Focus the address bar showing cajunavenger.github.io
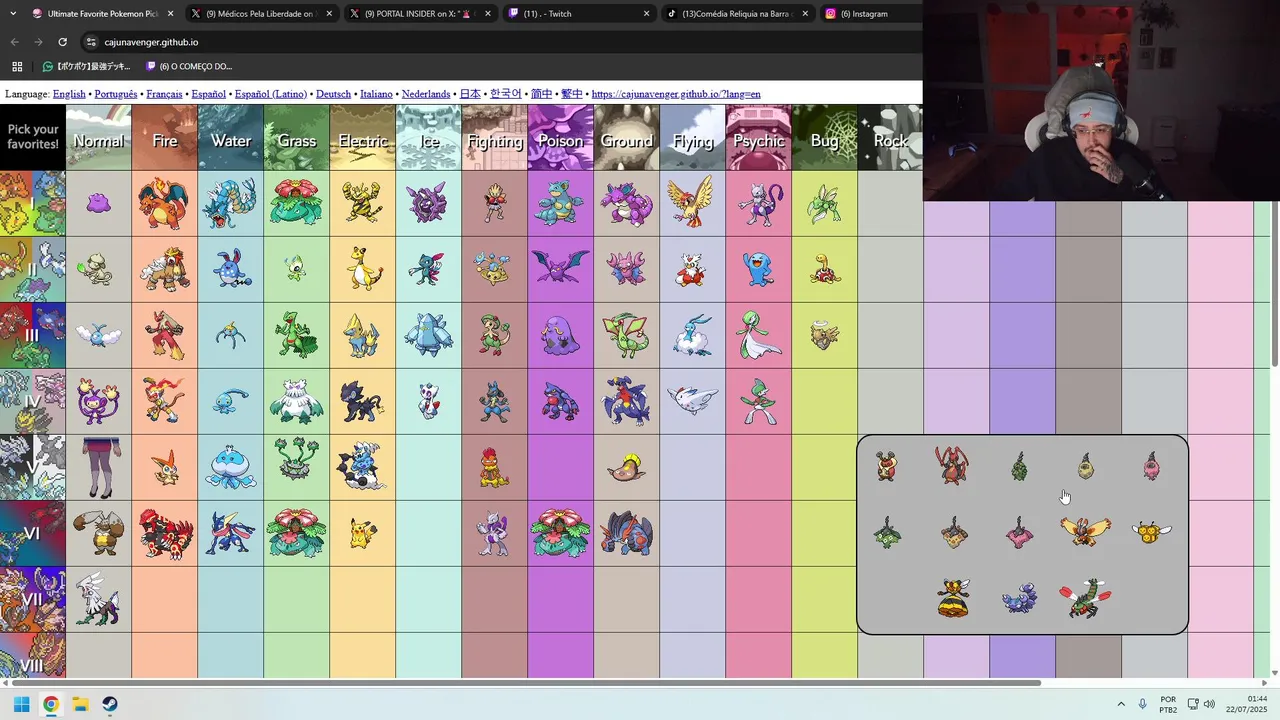Image resolution: width=1280 pixels, height=720 pixels. click(500, 42)
